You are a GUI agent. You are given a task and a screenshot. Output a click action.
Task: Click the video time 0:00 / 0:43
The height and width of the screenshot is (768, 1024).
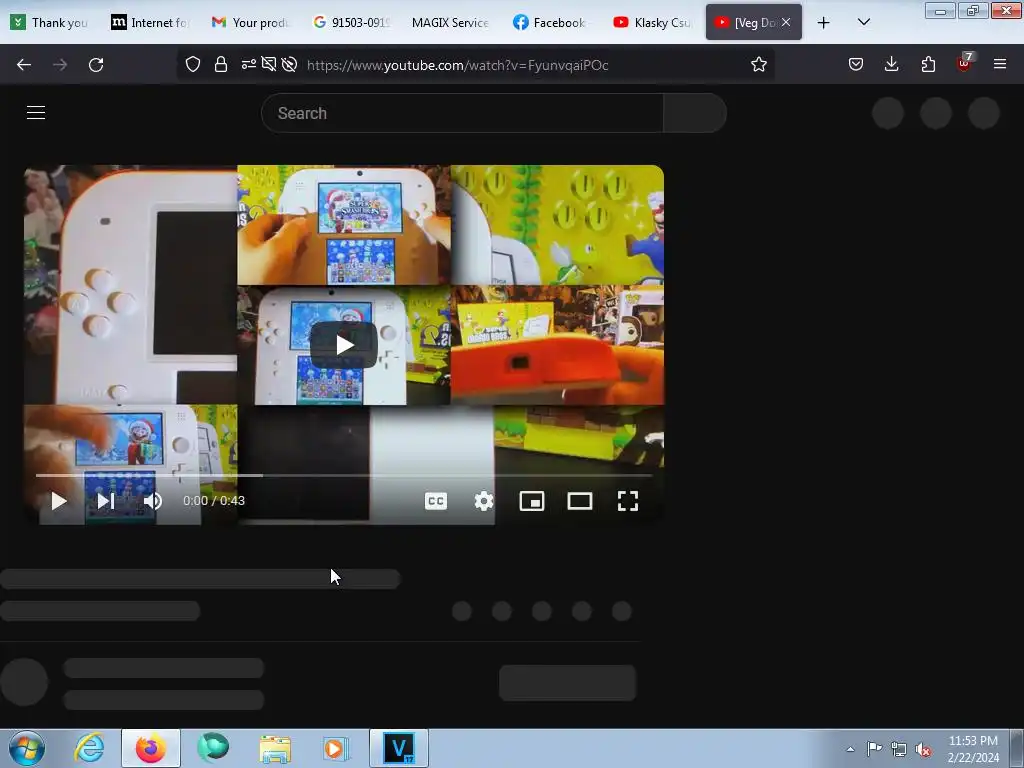click(x=214, y=501)
